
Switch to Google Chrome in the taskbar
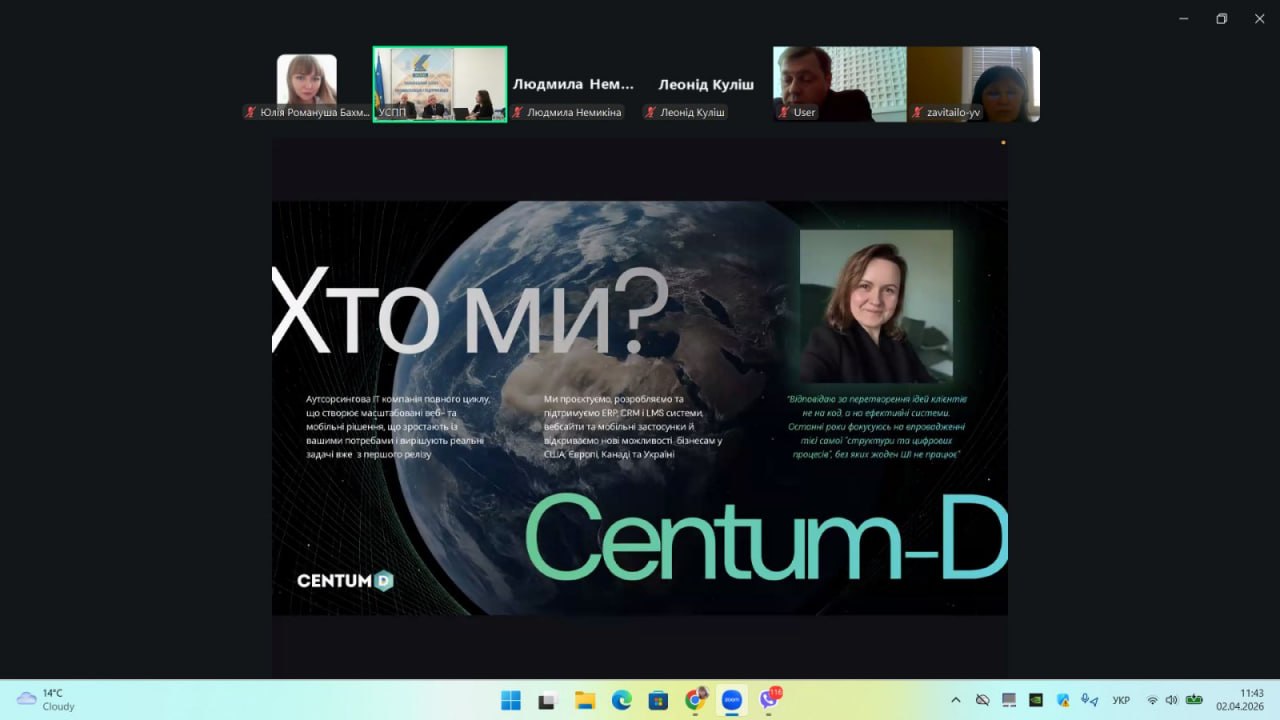click(695, 700)
